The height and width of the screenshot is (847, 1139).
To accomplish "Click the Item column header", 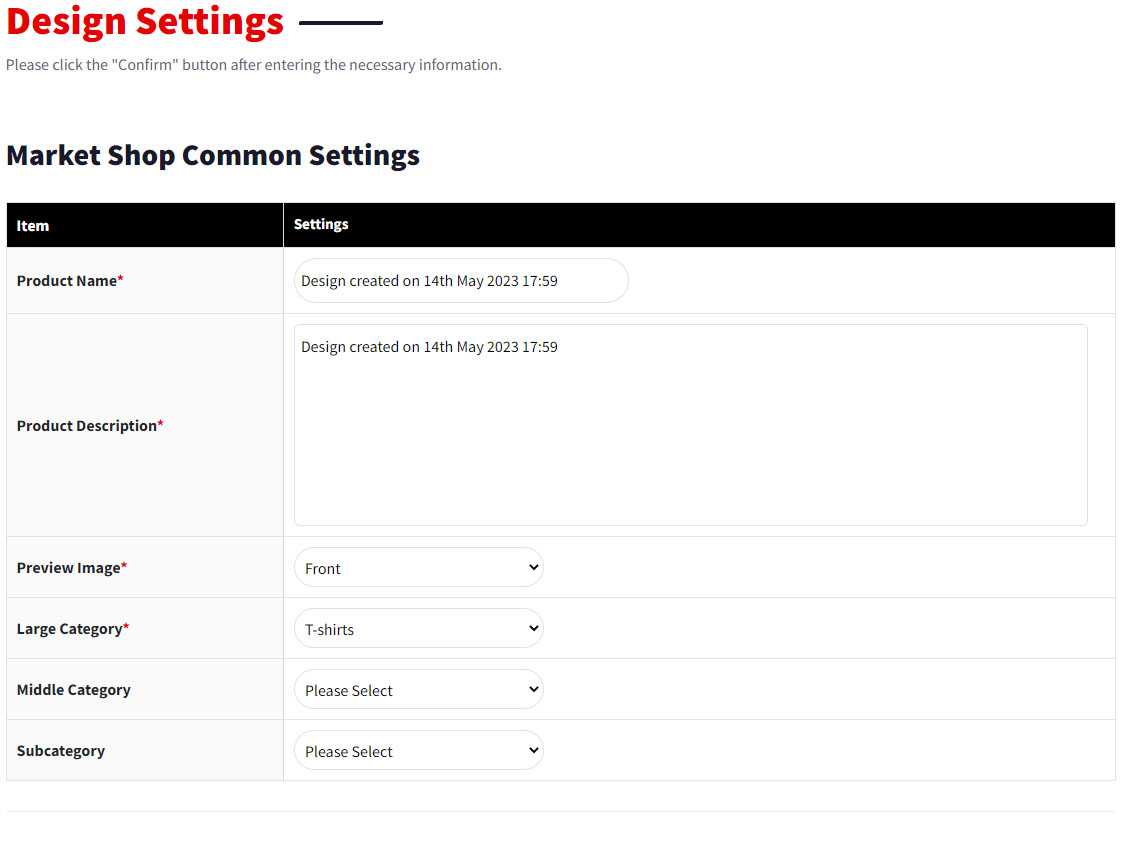I will 33,226.
